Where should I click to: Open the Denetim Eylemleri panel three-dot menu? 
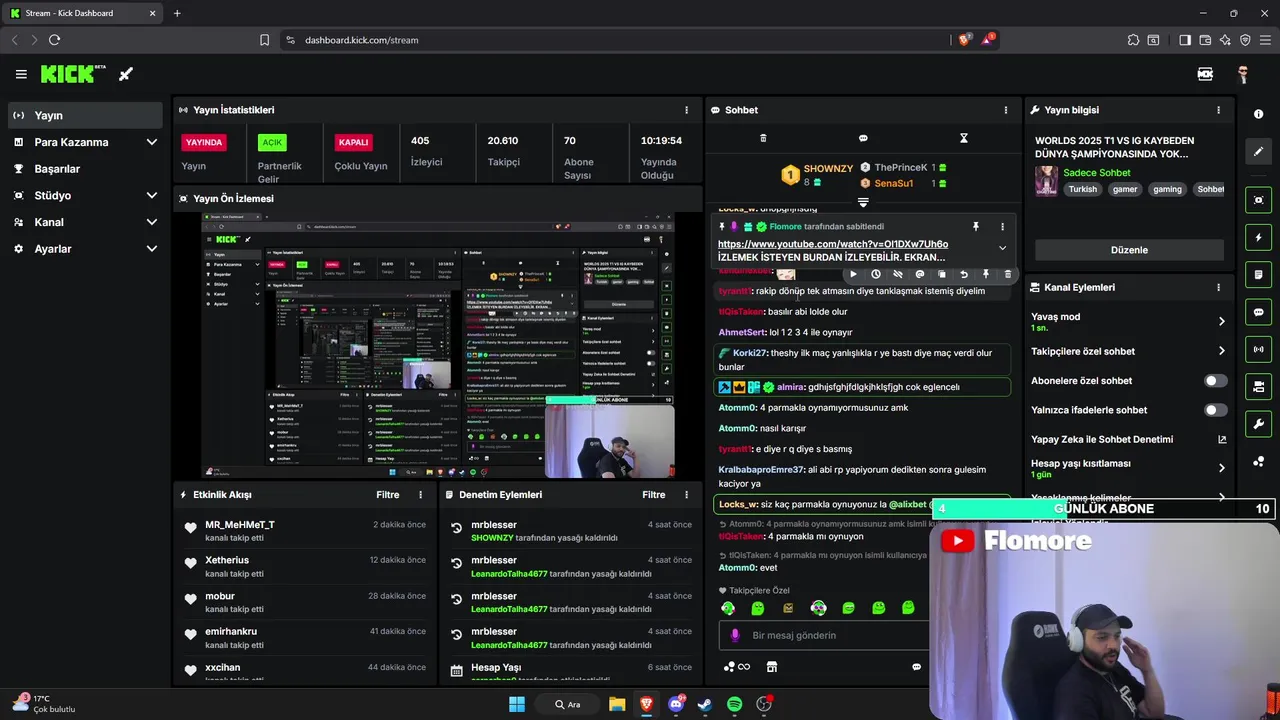pyautogui.click(x=686, y=495)
